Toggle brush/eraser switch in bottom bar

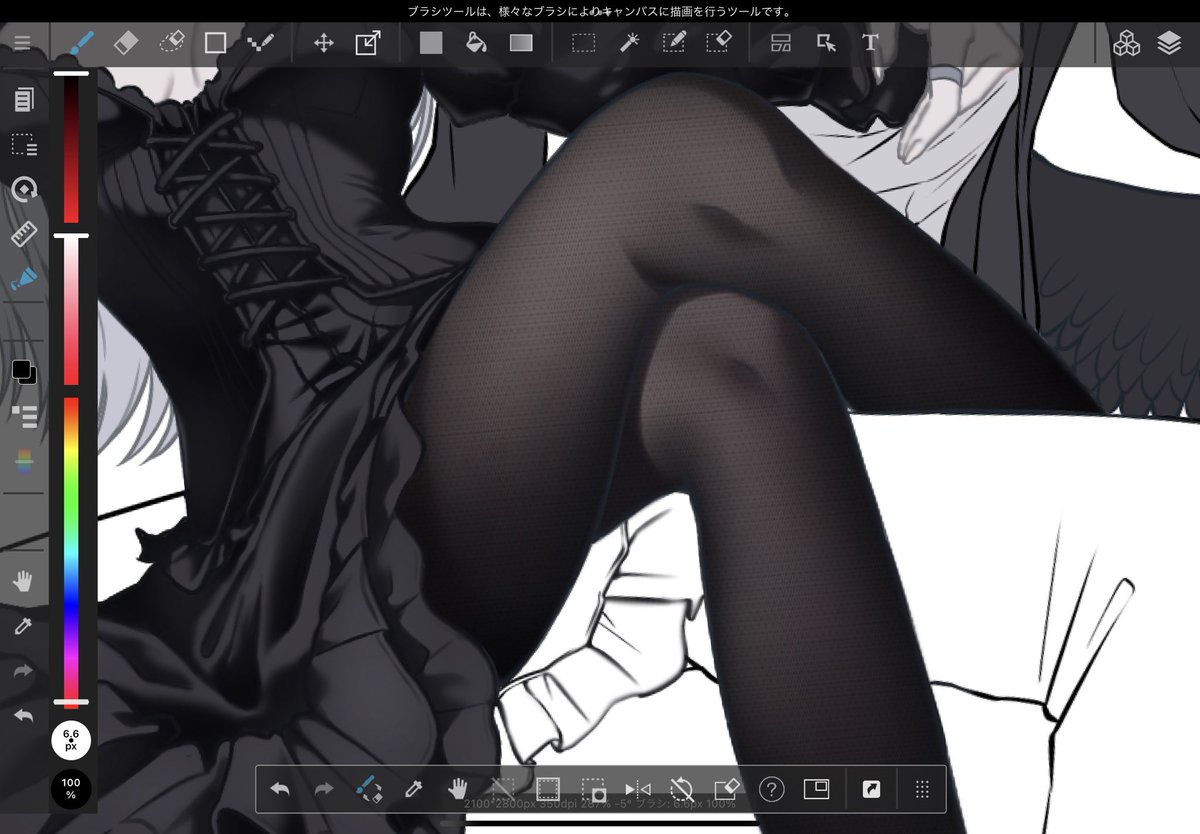pos(368,789)
